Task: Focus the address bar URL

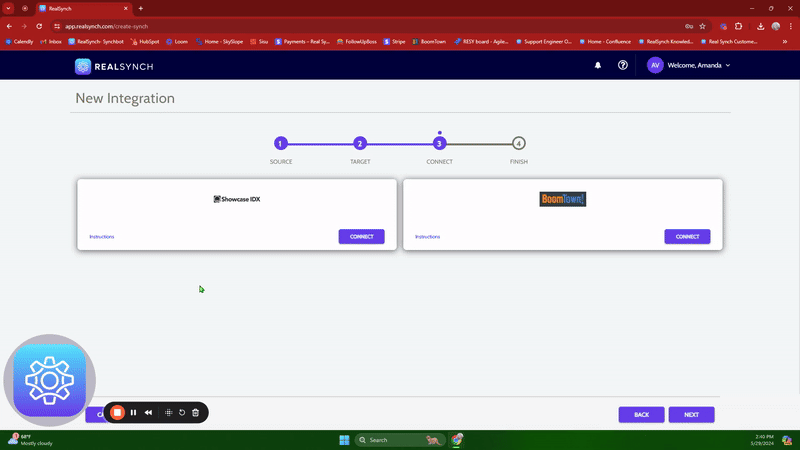Action: pyautogui.click(x=106, y=27)
